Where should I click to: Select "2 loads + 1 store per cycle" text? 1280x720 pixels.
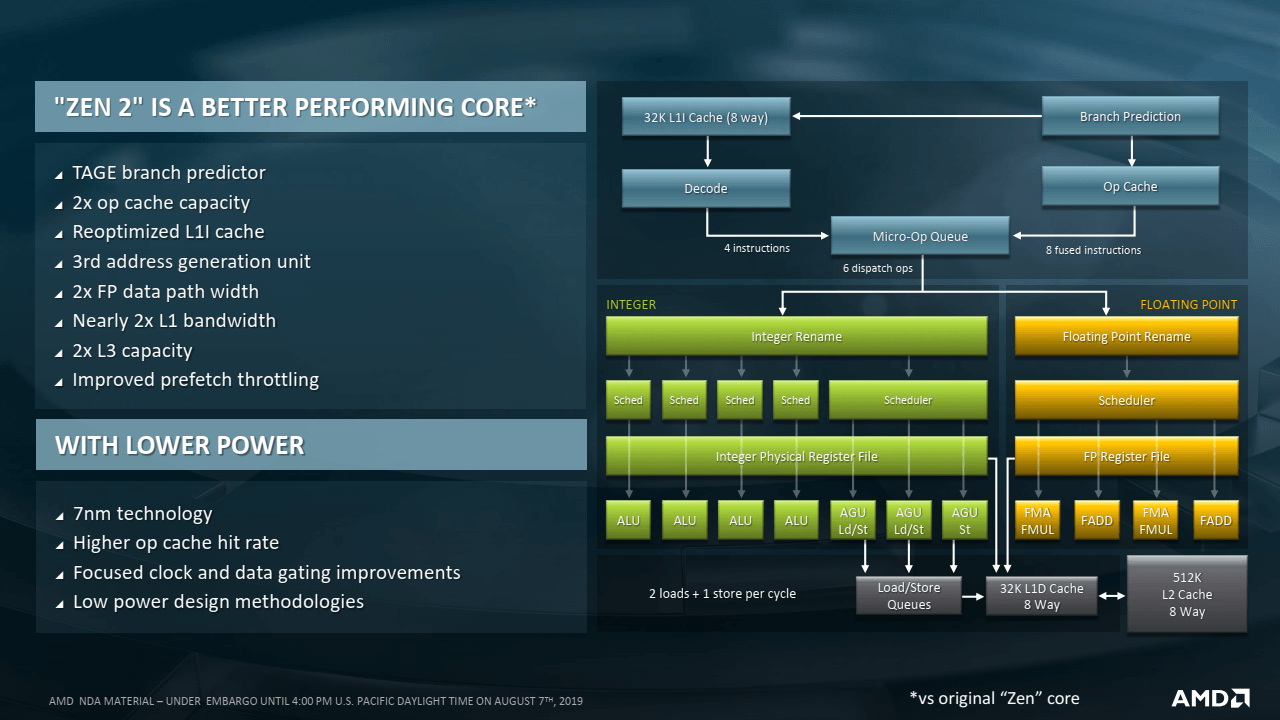click(722, 593)
